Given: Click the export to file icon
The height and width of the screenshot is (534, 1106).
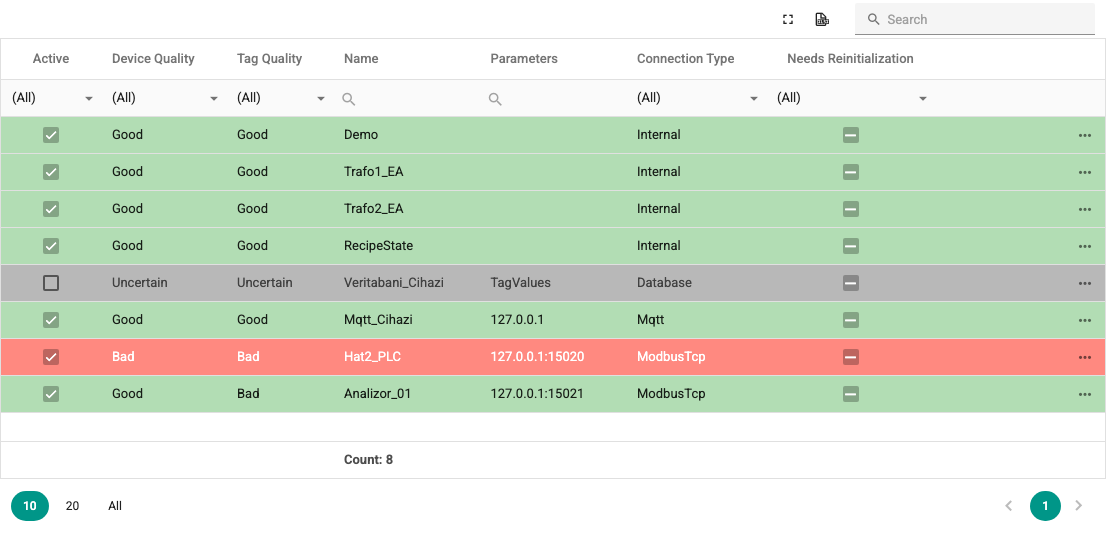Looking at the screenshot, I should tap(822, 20).
